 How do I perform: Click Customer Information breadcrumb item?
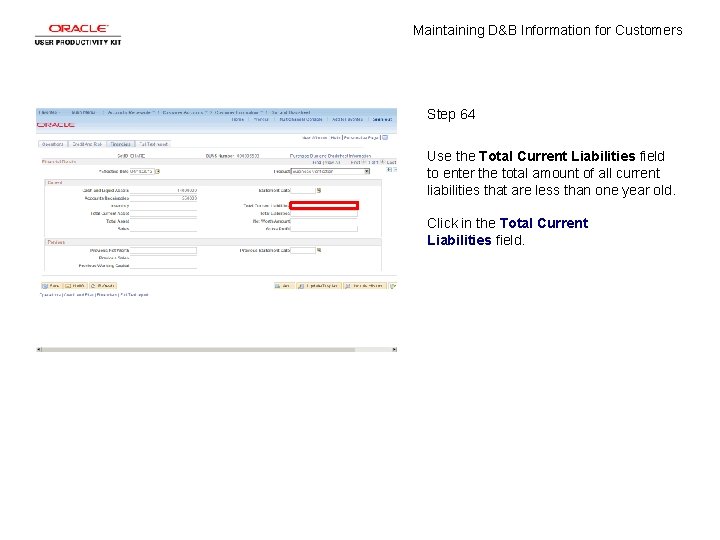tap(237, 112)
